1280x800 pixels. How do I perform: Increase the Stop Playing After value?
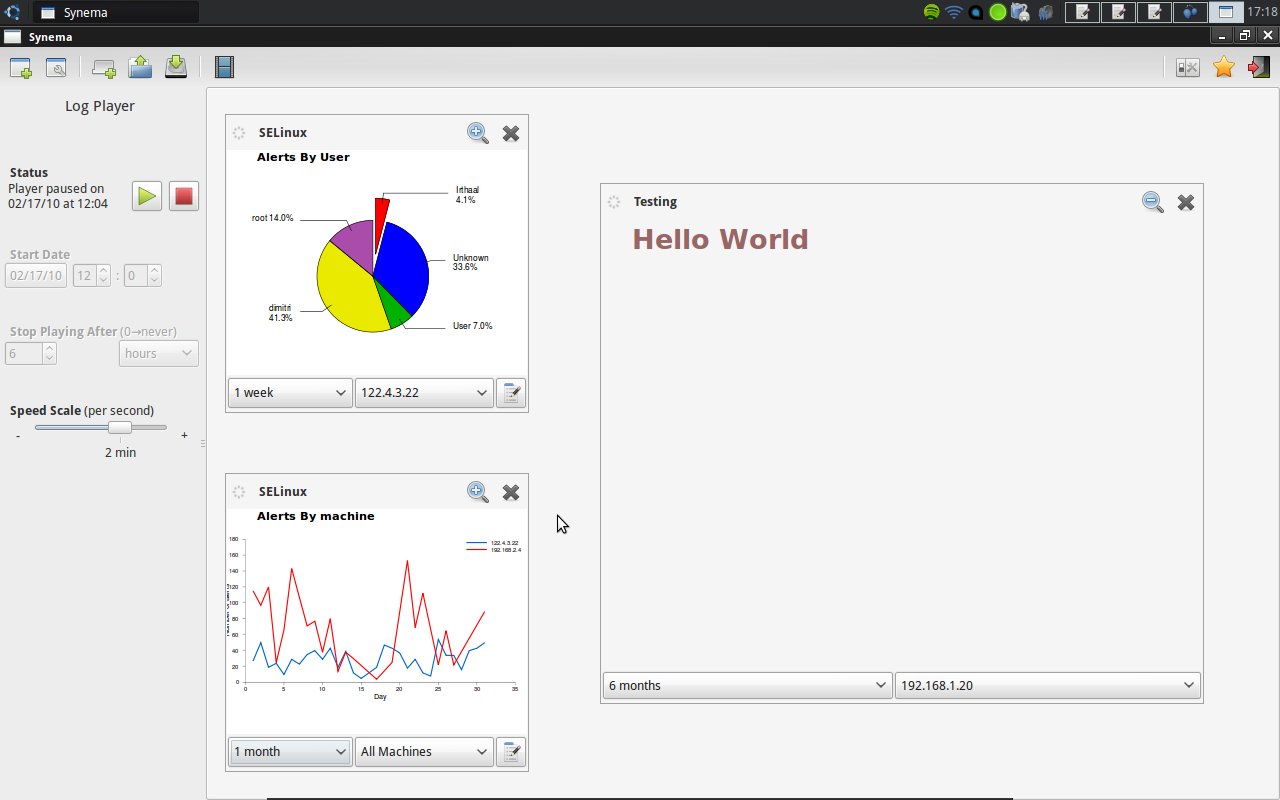point(49,348)
